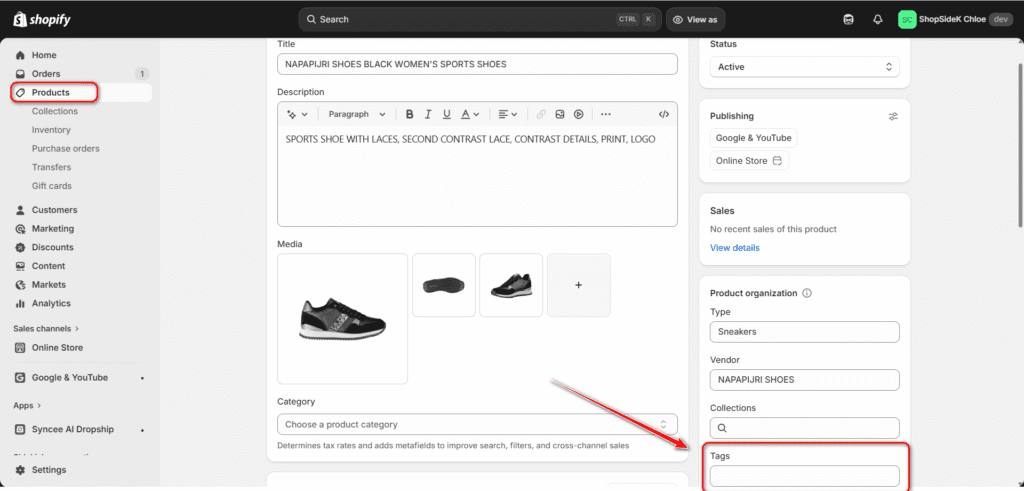Viewport: 1024px width, 491px height.
Task: Open the Status dropdown
Action: (805, 67)
